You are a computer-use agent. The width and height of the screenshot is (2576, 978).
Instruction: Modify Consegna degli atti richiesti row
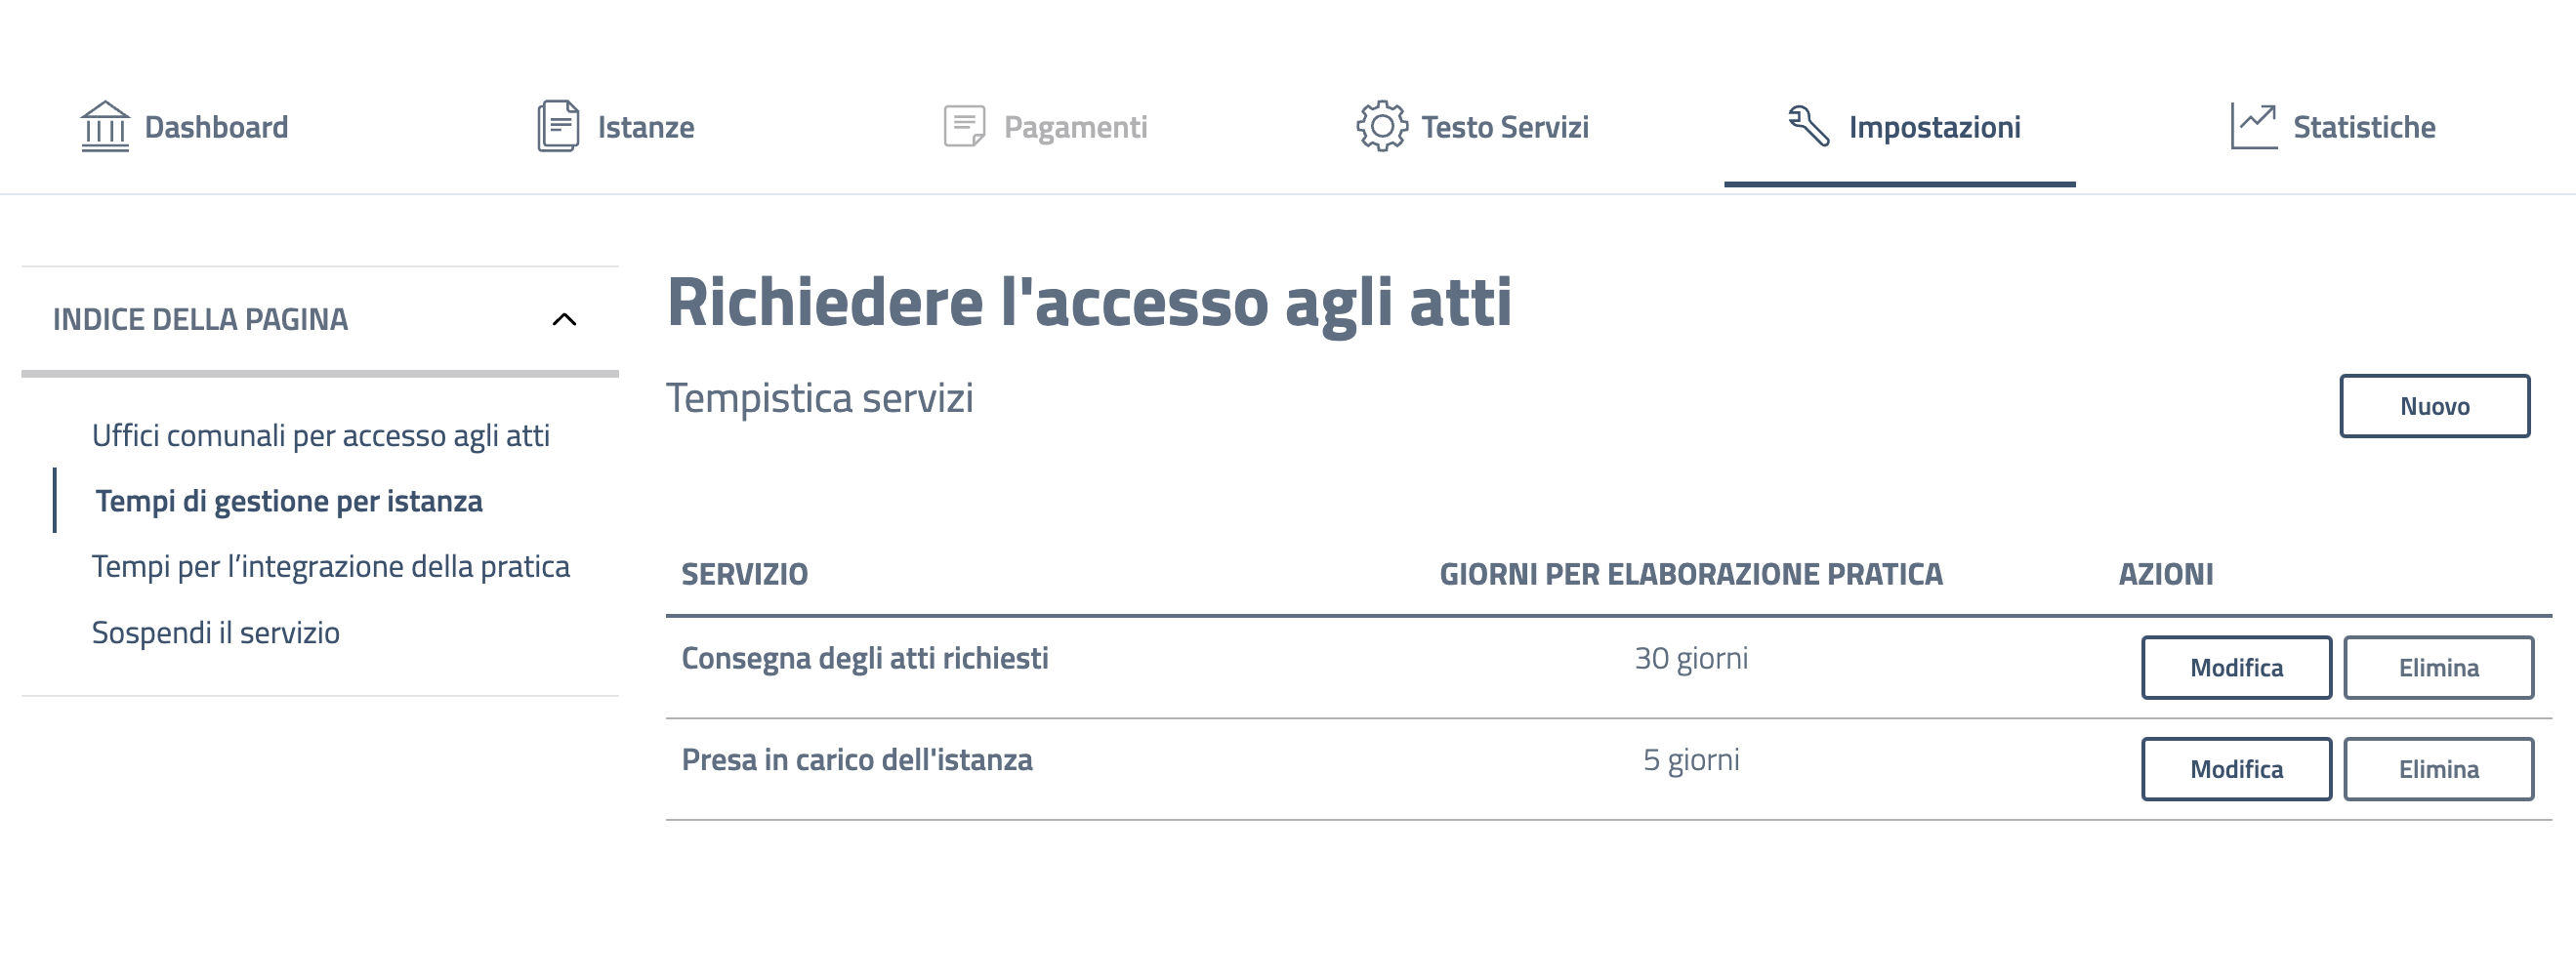pos(2235,668)
